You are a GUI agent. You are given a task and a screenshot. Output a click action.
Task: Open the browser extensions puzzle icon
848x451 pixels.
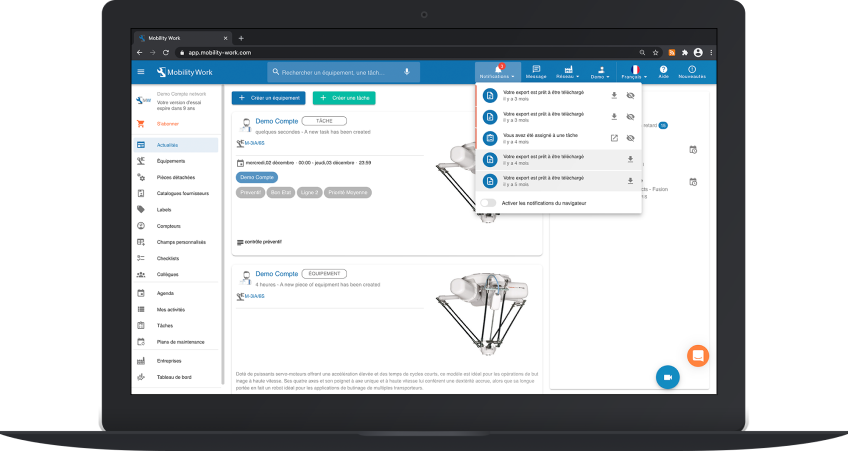(x=685, y=52)
